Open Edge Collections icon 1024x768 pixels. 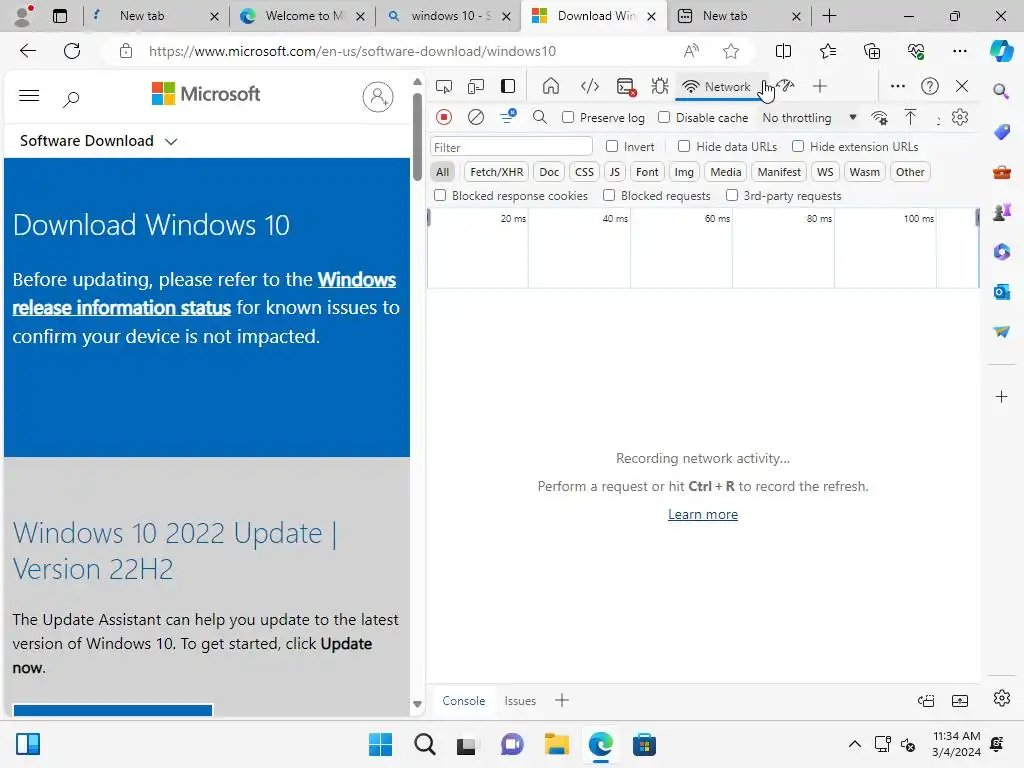click(872, 51)
